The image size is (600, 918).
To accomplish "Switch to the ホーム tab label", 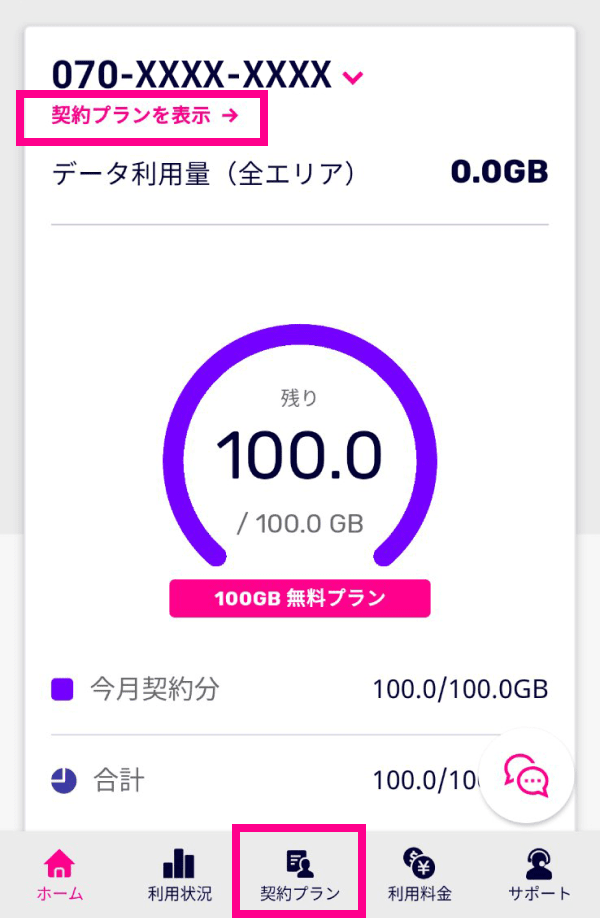I will 60,893.
